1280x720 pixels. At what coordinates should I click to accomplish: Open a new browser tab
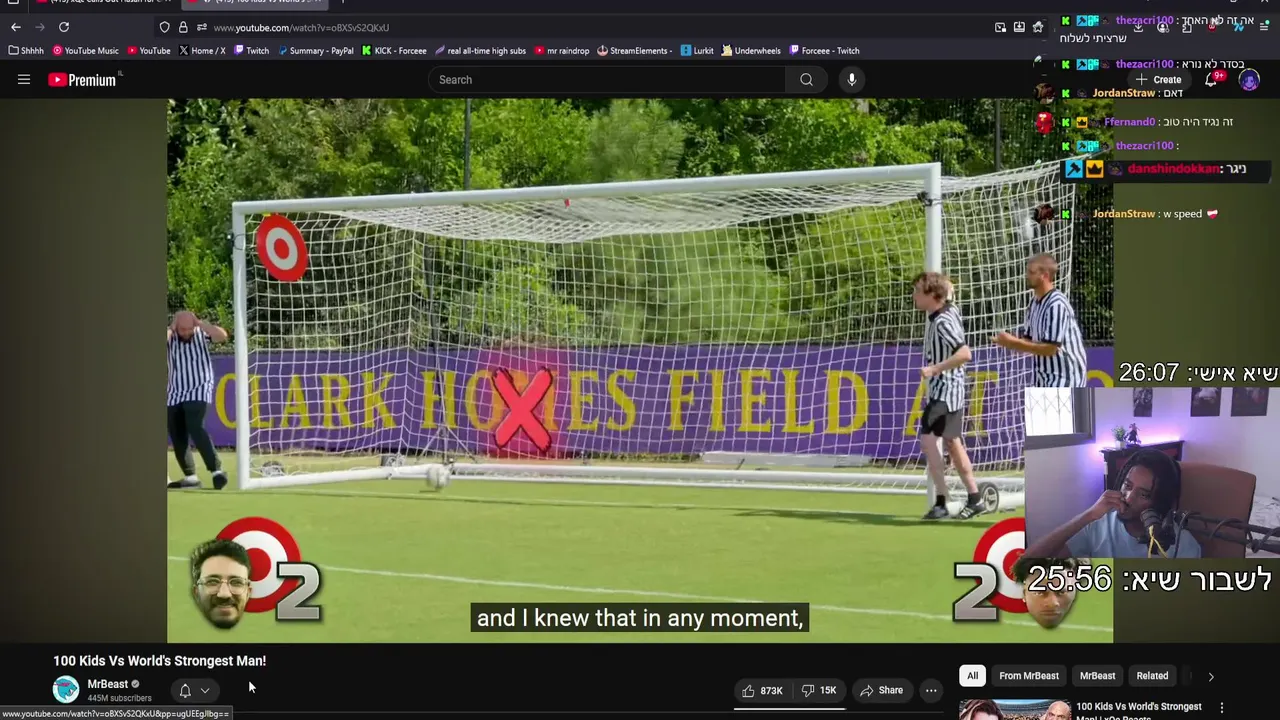(x=343, y=3)
